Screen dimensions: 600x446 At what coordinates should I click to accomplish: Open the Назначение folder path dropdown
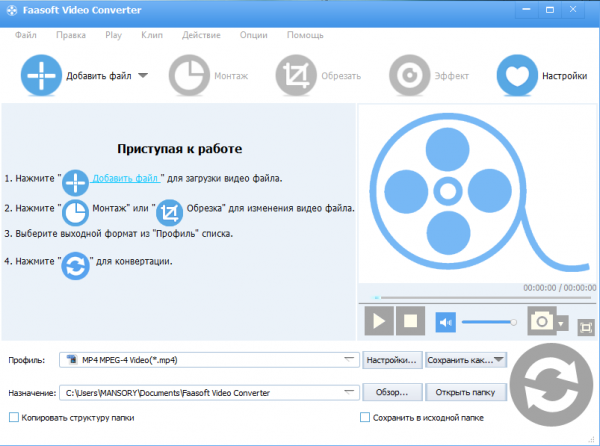(349, 392)
